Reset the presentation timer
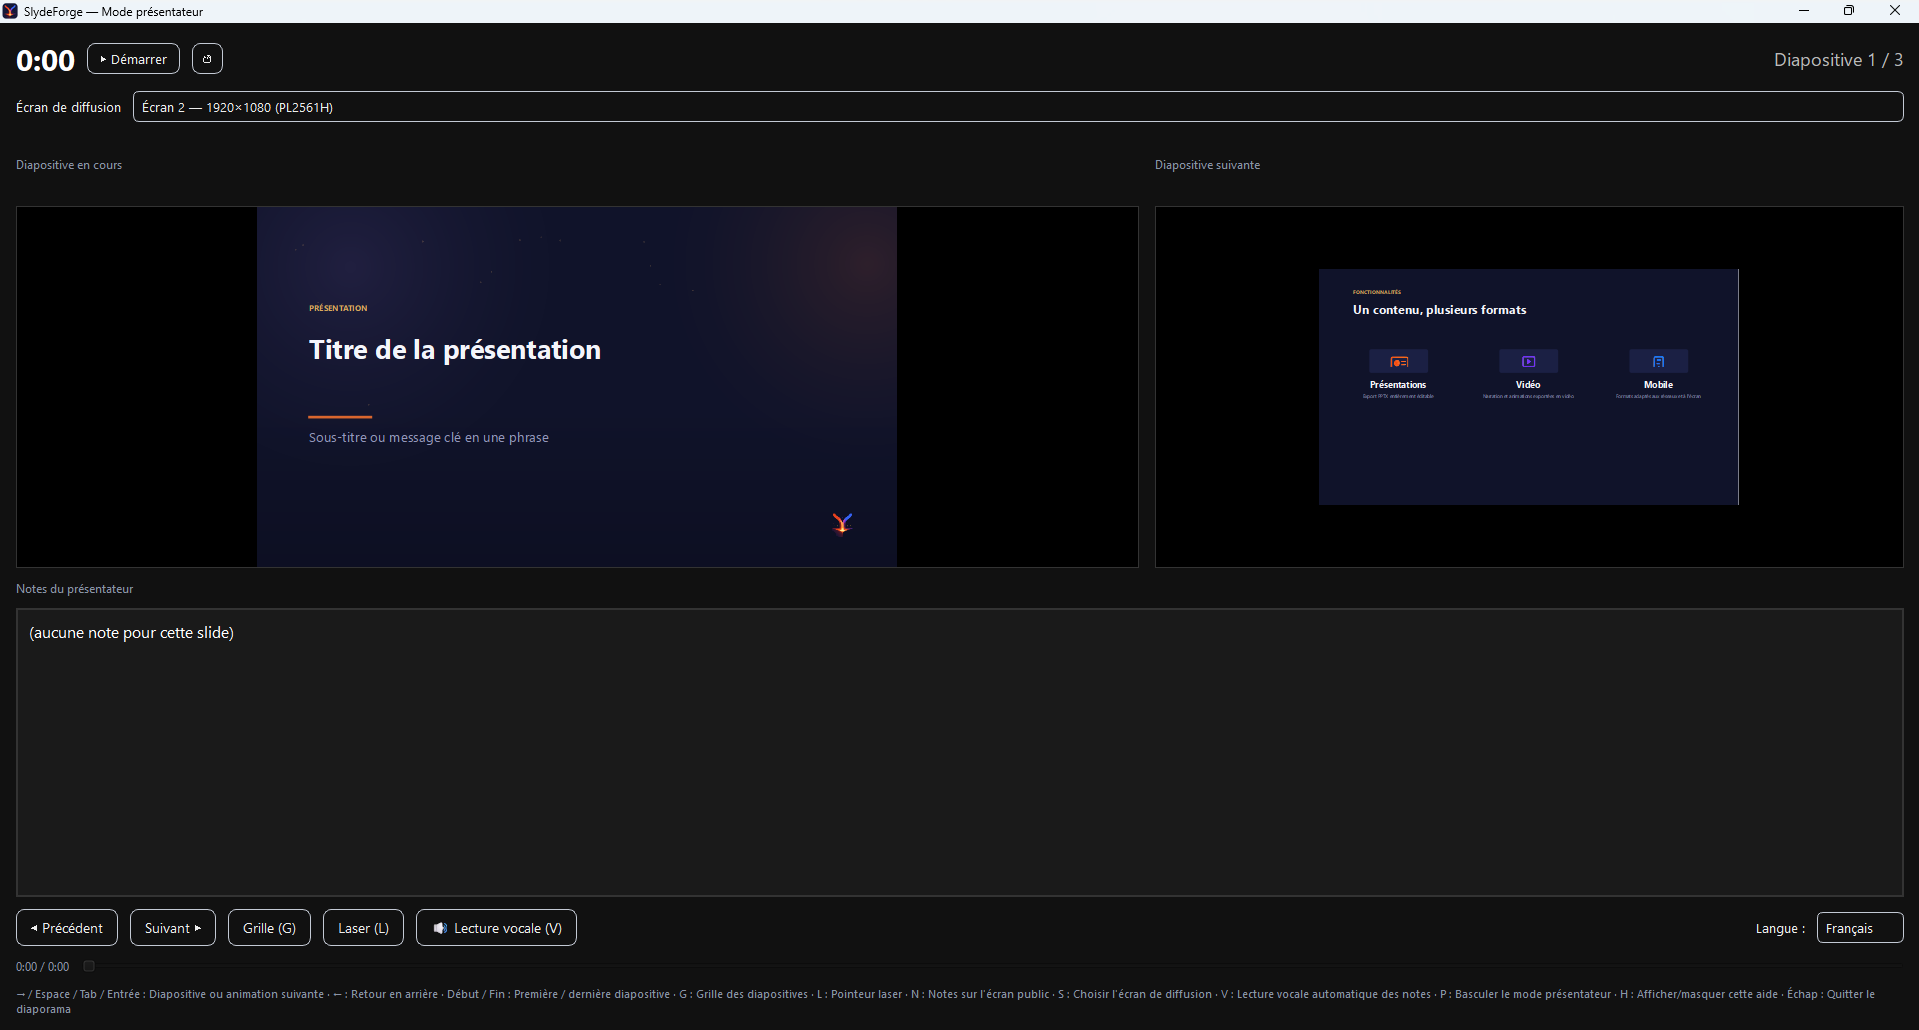1919x1030 pixels. pos(207,59)
